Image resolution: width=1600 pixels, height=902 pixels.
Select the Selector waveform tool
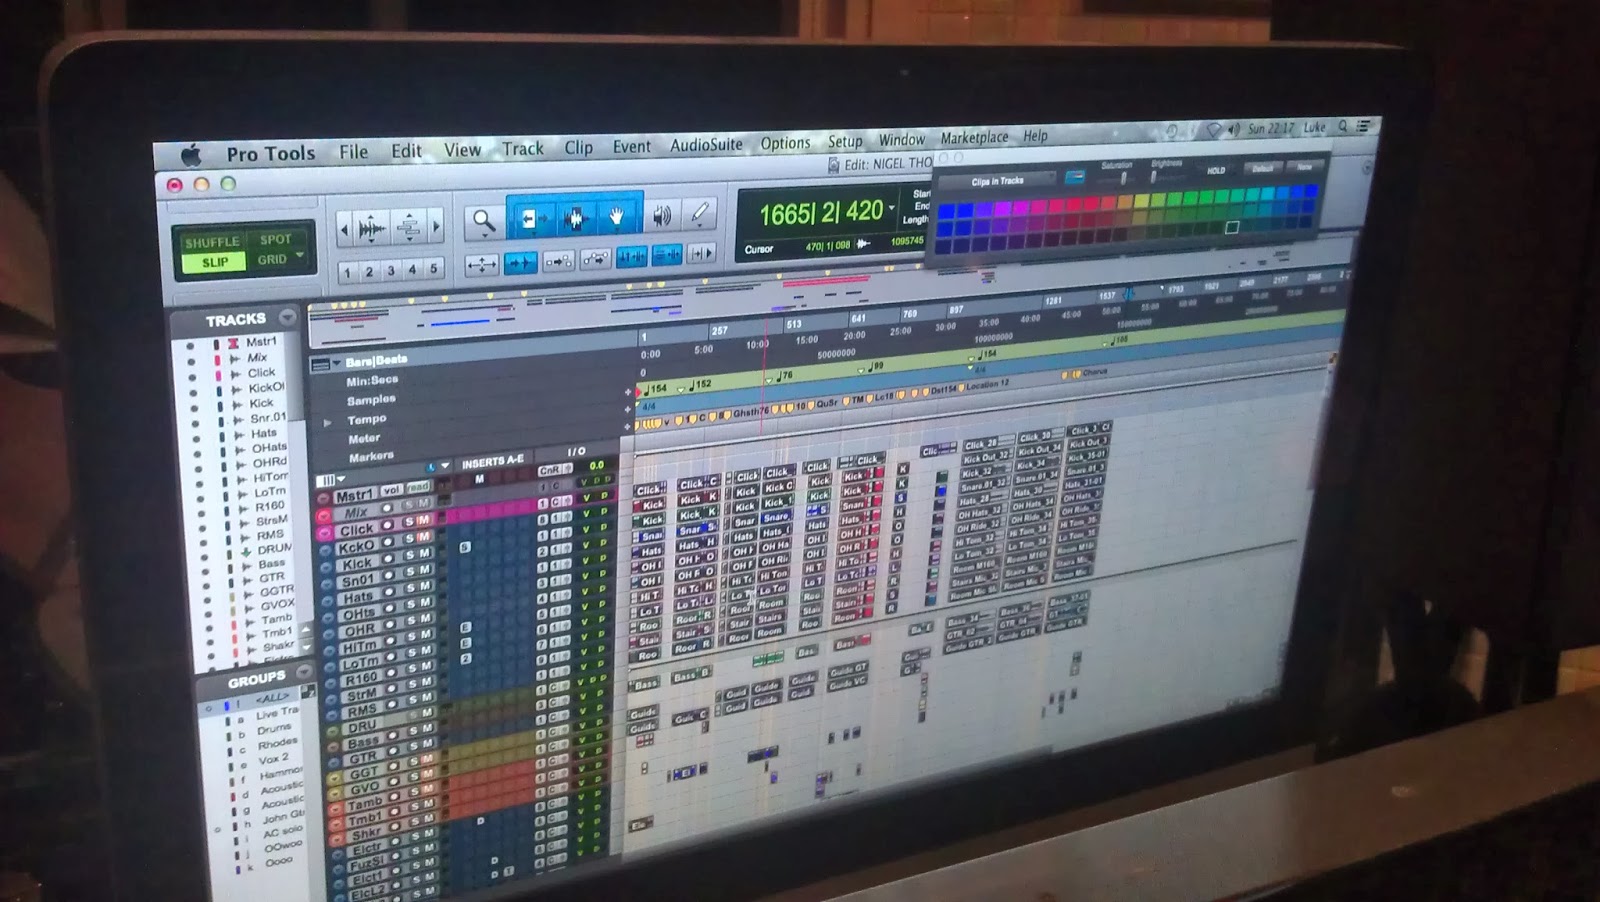(x=574, y=218)
